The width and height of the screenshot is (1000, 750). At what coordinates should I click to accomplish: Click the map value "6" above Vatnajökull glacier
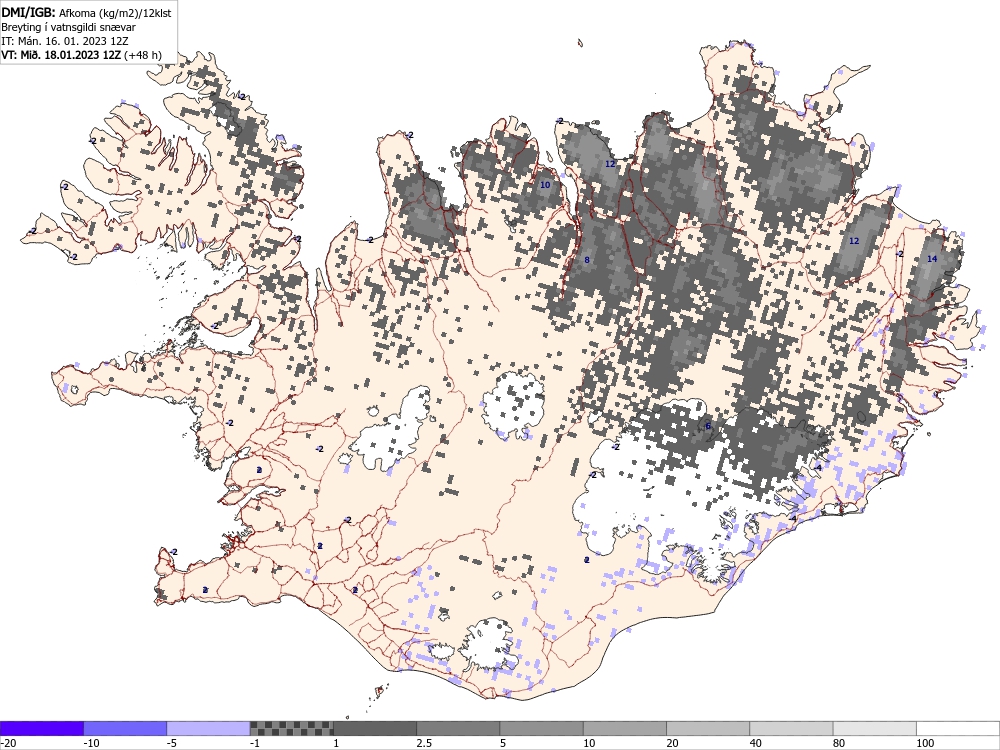(708, 426)
